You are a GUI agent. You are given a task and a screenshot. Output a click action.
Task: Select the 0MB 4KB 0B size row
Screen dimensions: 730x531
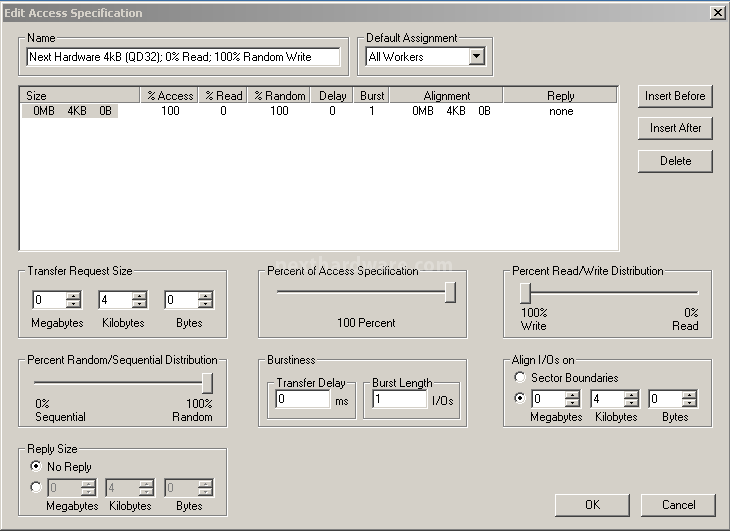click(70, 111)
